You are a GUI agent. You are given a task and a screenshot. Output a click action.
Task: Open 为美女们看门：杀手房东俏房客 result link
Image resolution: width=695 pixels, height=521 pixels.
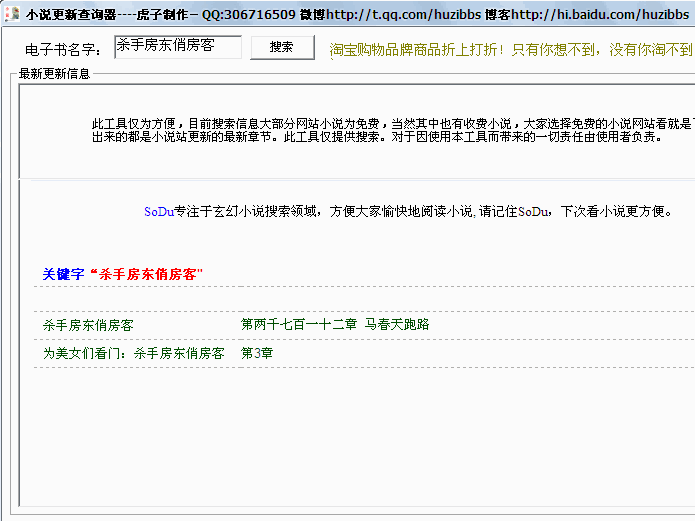(133, 353)
